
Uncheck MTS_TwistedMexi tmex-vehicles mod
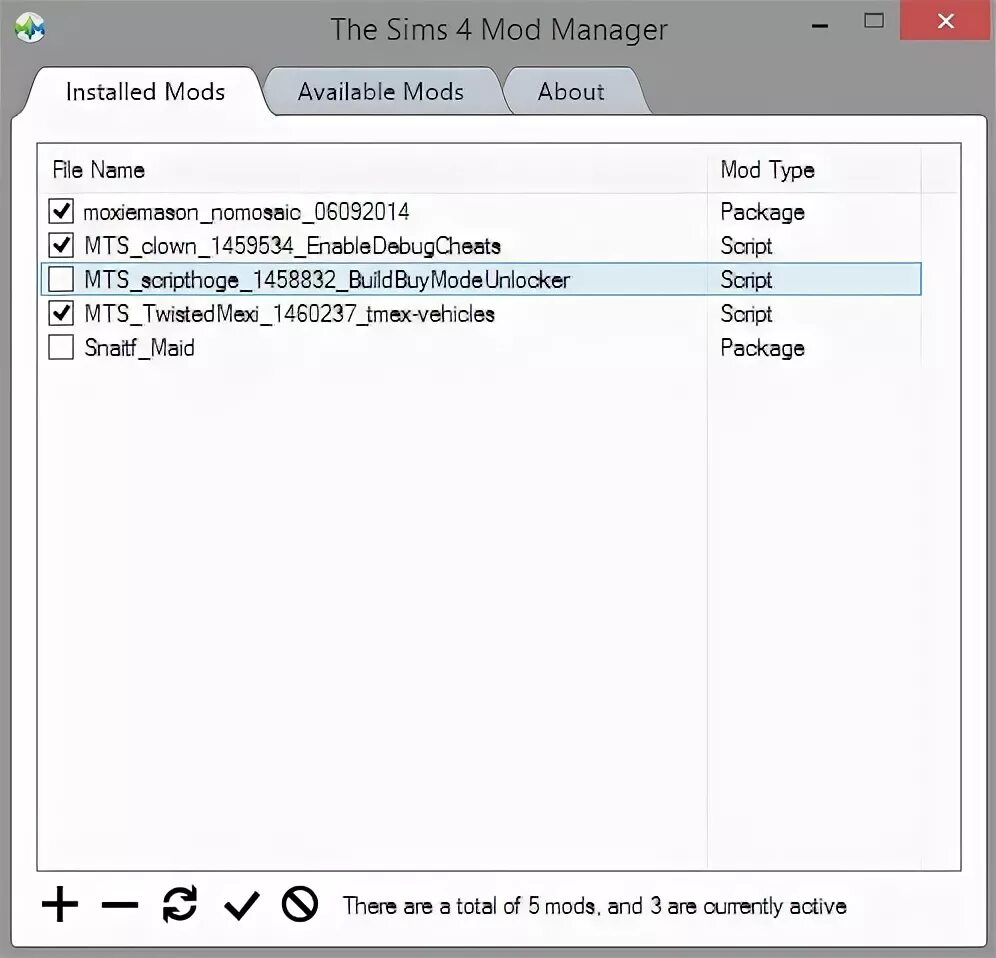pos(61,313)
